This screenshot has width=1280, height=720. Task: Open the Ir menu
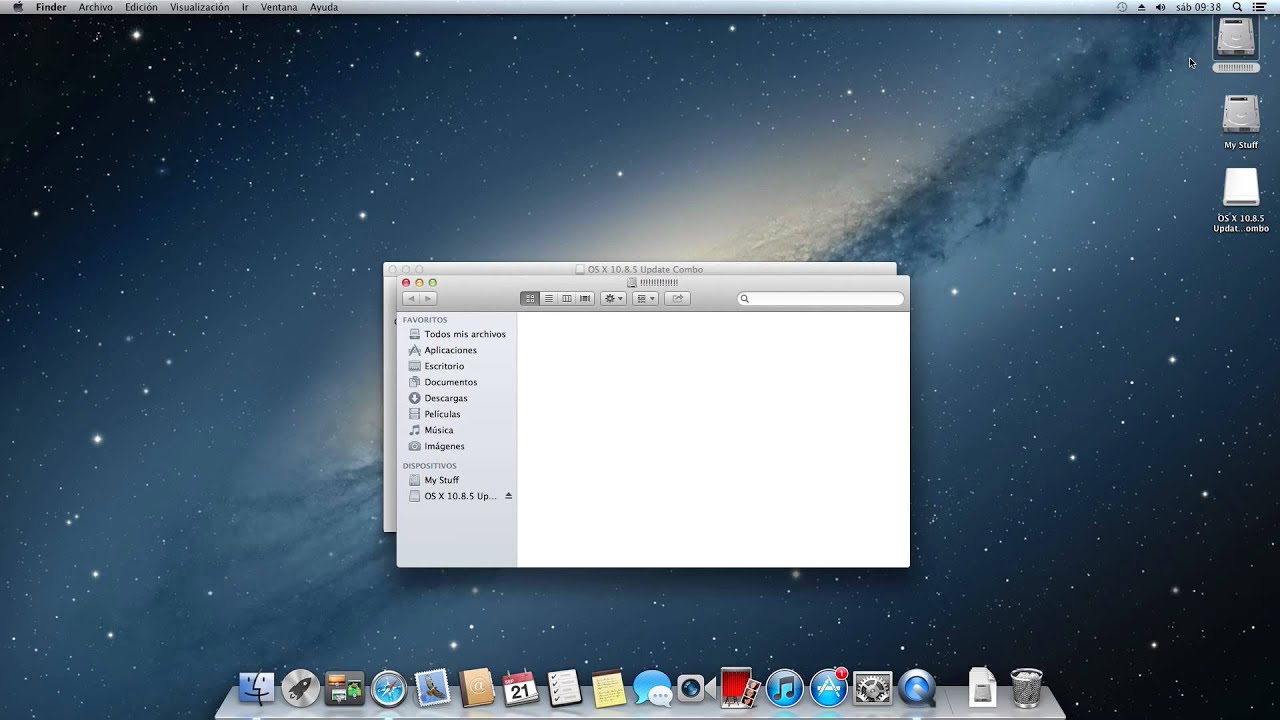coord(245,7)
